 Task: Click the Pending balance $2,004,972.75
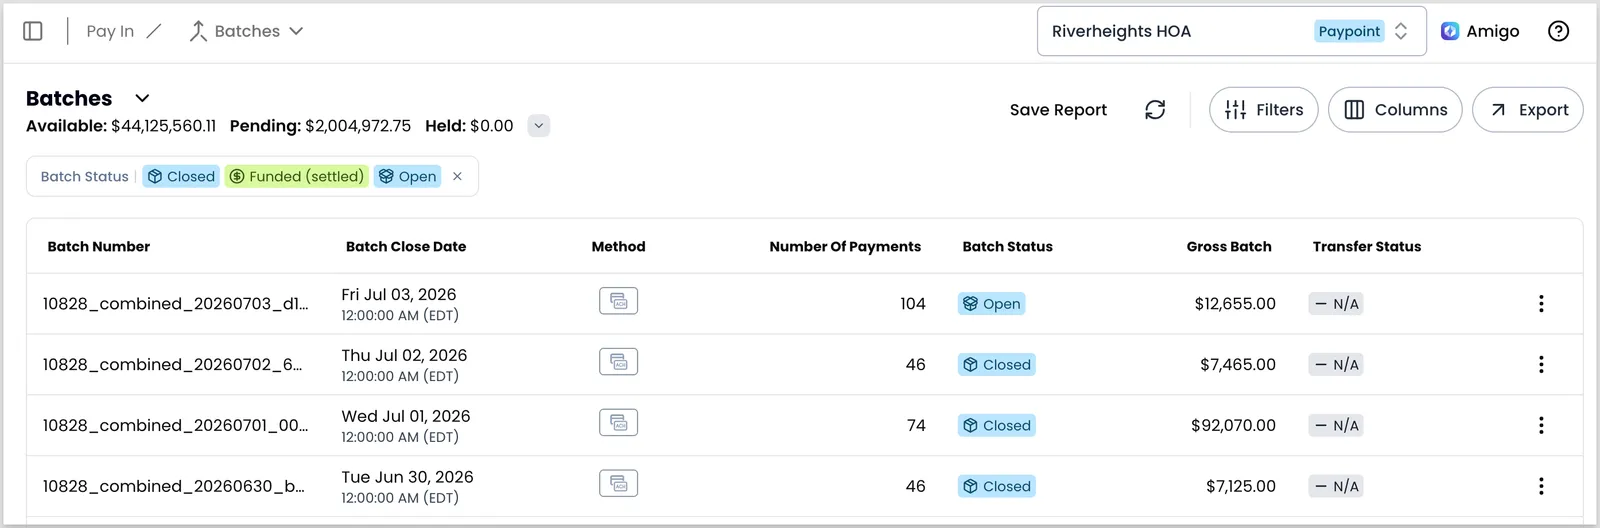click(x=320, y=126)
